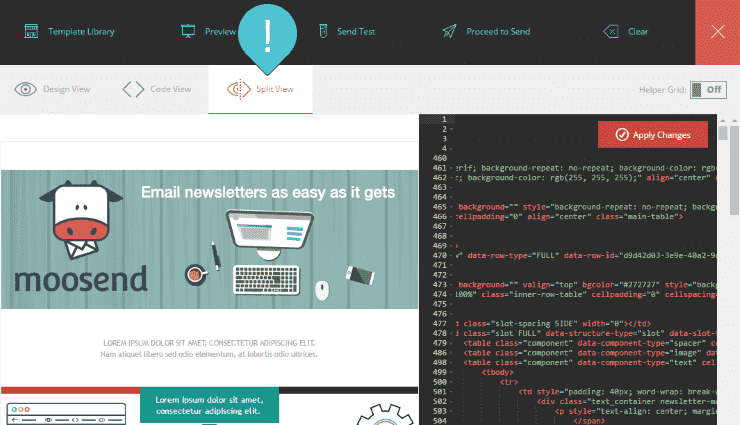Toggle the fold arrow on line 473
740x425 pixels.
(452, 285)
